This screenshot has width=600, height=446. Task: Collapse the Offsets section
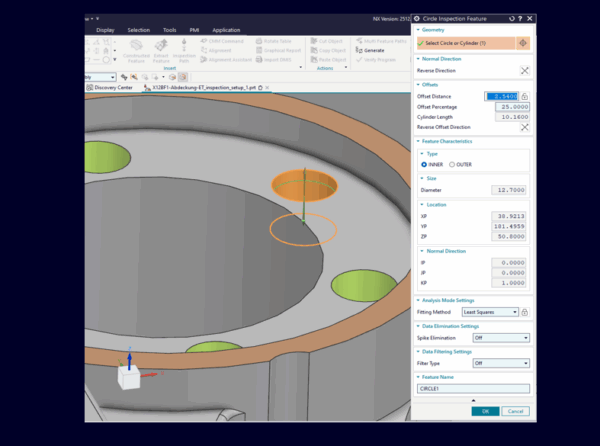click(x=418, y=85)
